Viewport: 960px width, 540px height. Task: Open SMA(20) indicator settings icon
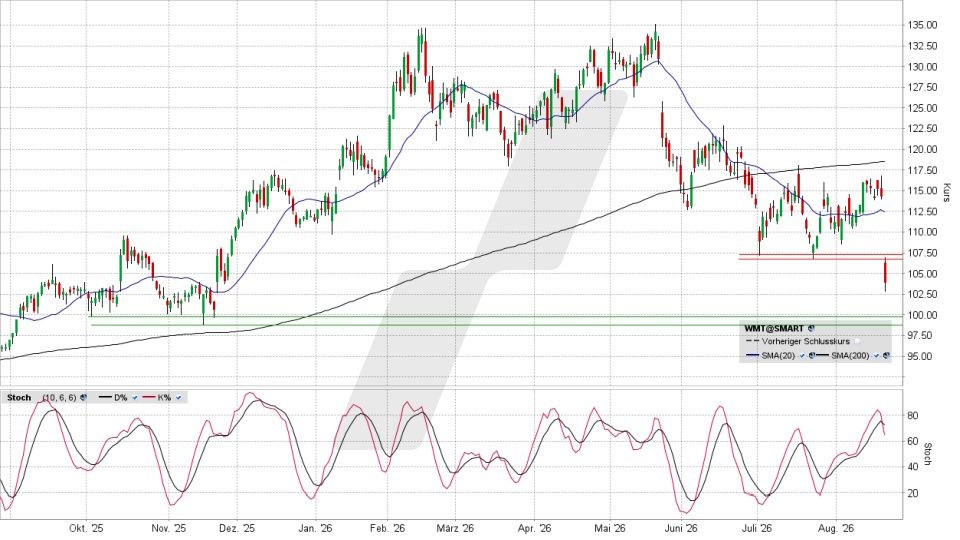coord(812,356)
